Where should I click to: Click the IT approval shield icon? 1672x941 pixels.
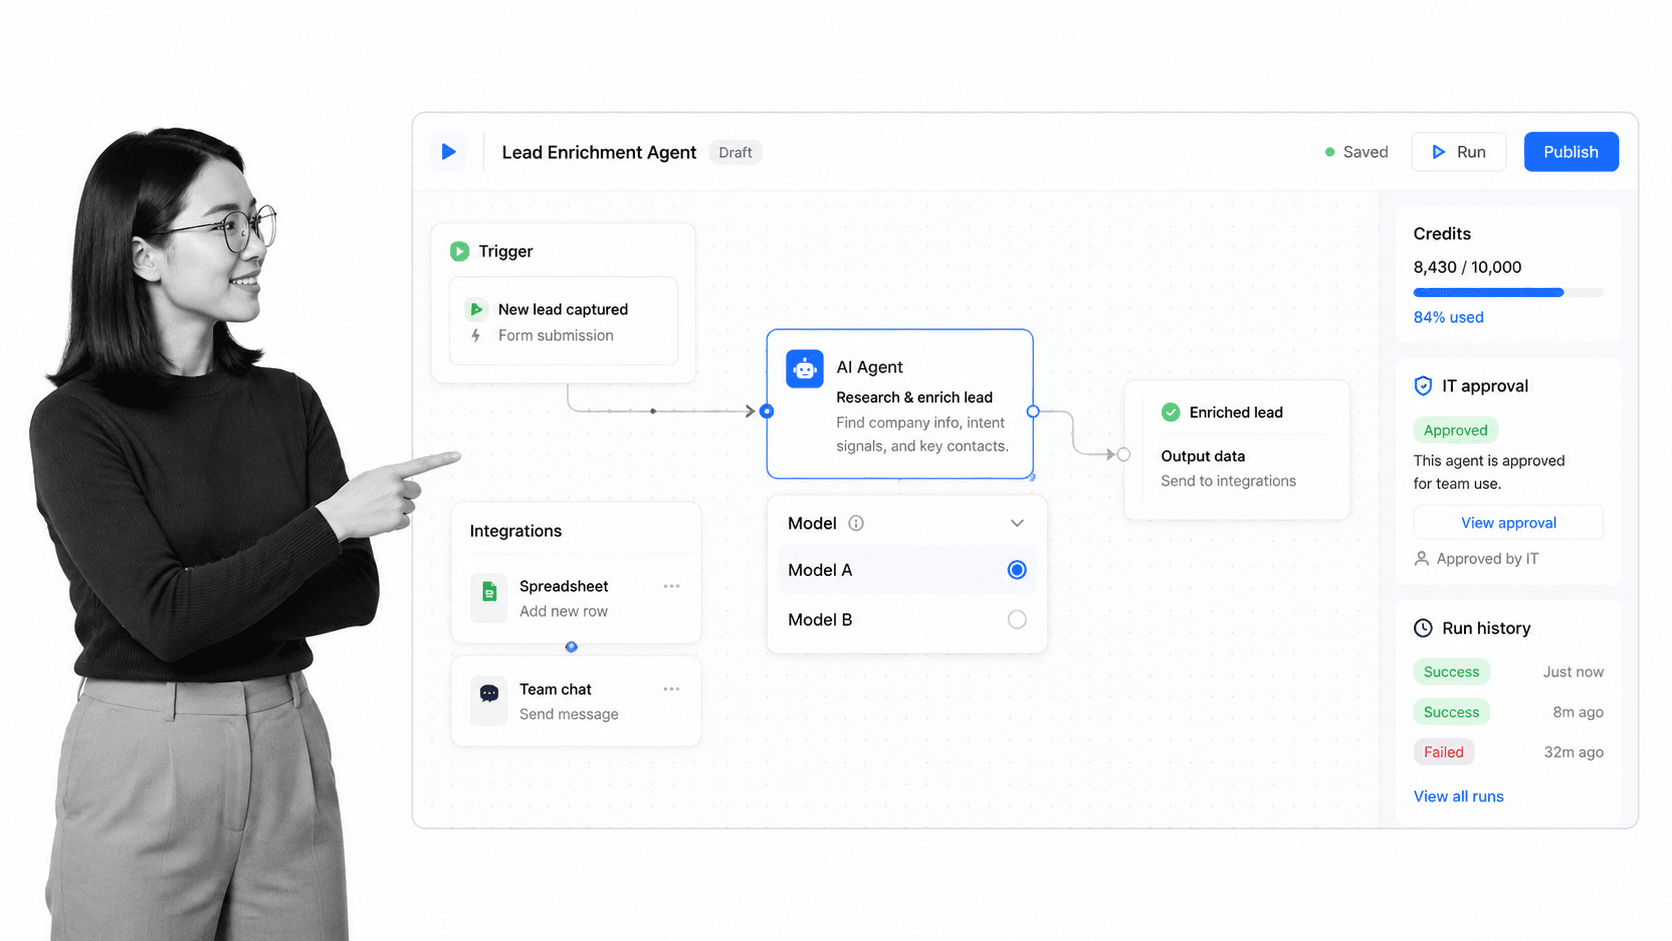click(x=1423, y=386)
